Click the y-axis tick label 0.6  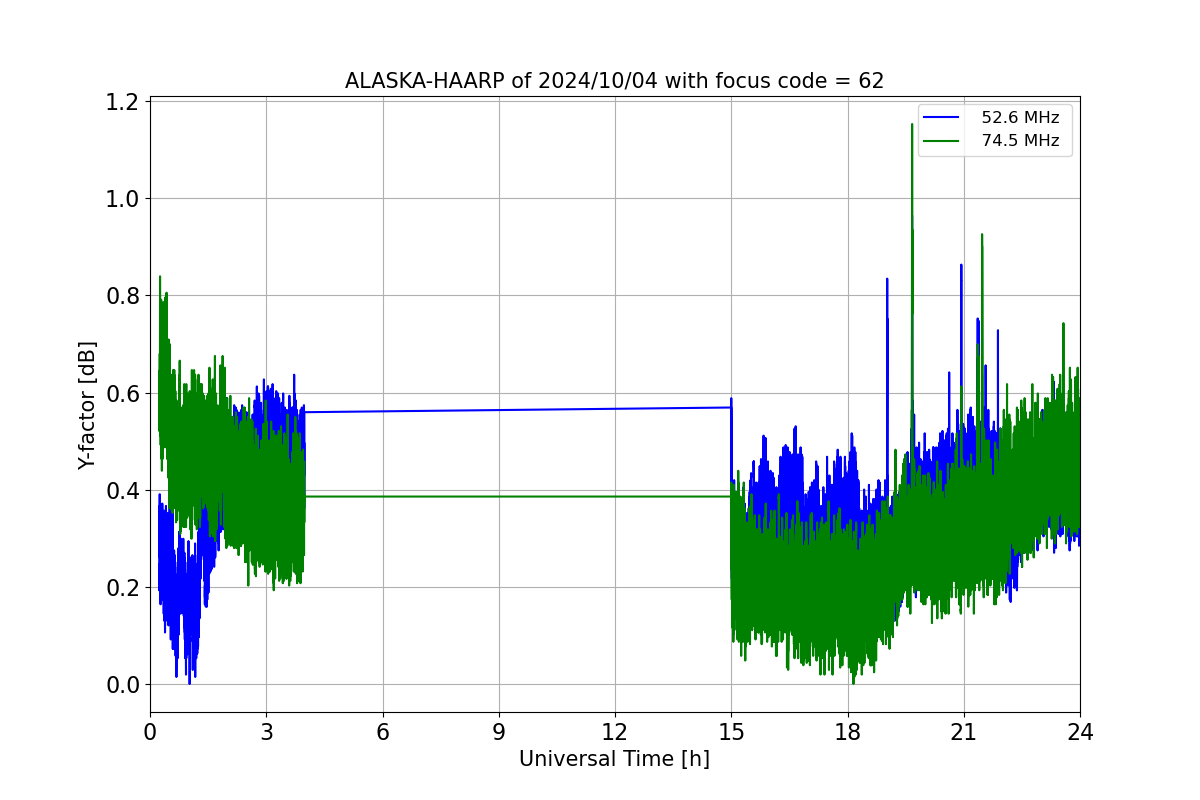[x=124, y=393]
